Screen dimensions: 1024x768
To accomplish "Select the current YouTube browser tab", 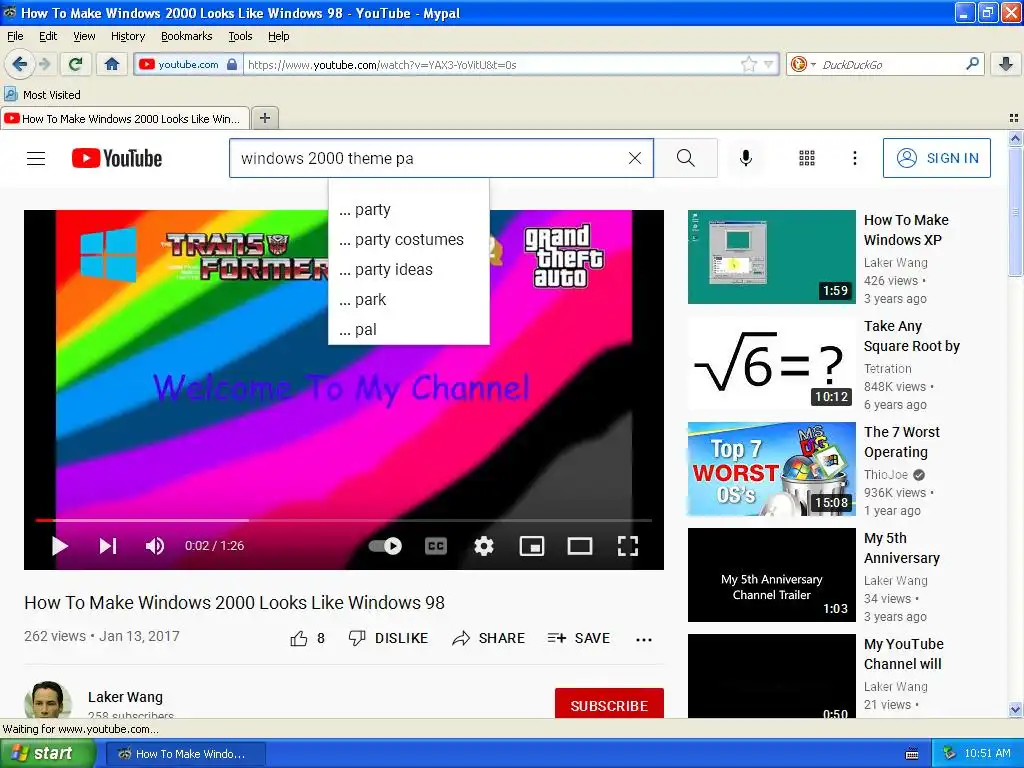I will click(x=125, y=119).
